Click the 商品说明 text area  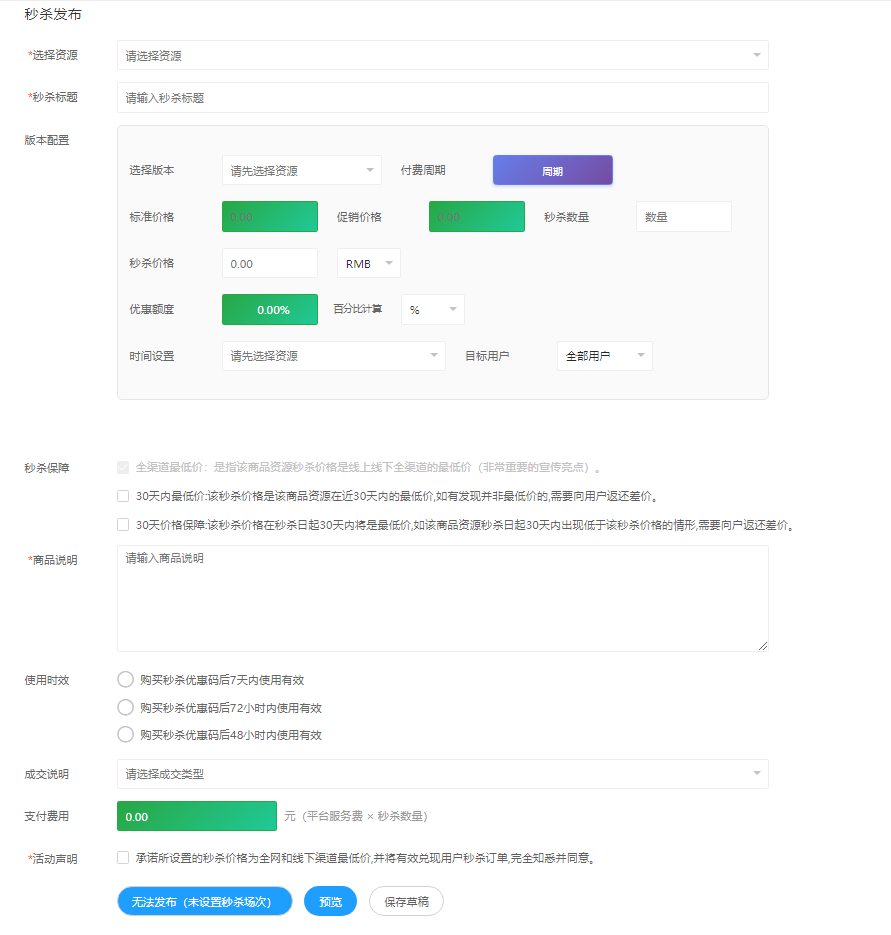442,598
